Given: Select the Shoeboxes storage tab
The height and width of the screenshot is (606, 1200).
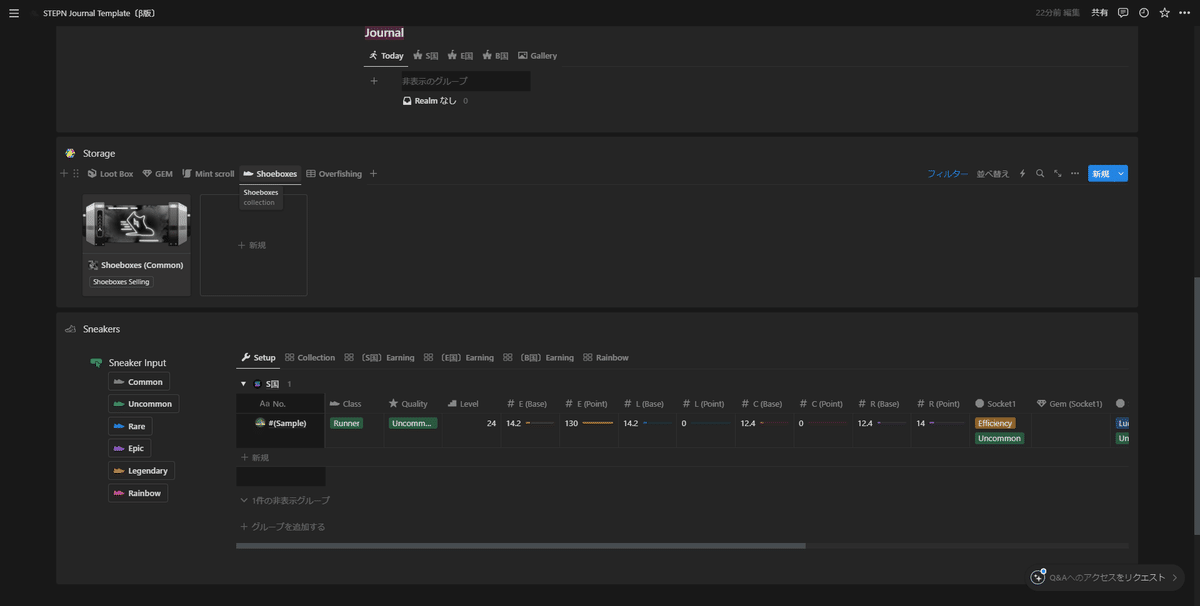Looking at the screenshot, I should (271, 174).
